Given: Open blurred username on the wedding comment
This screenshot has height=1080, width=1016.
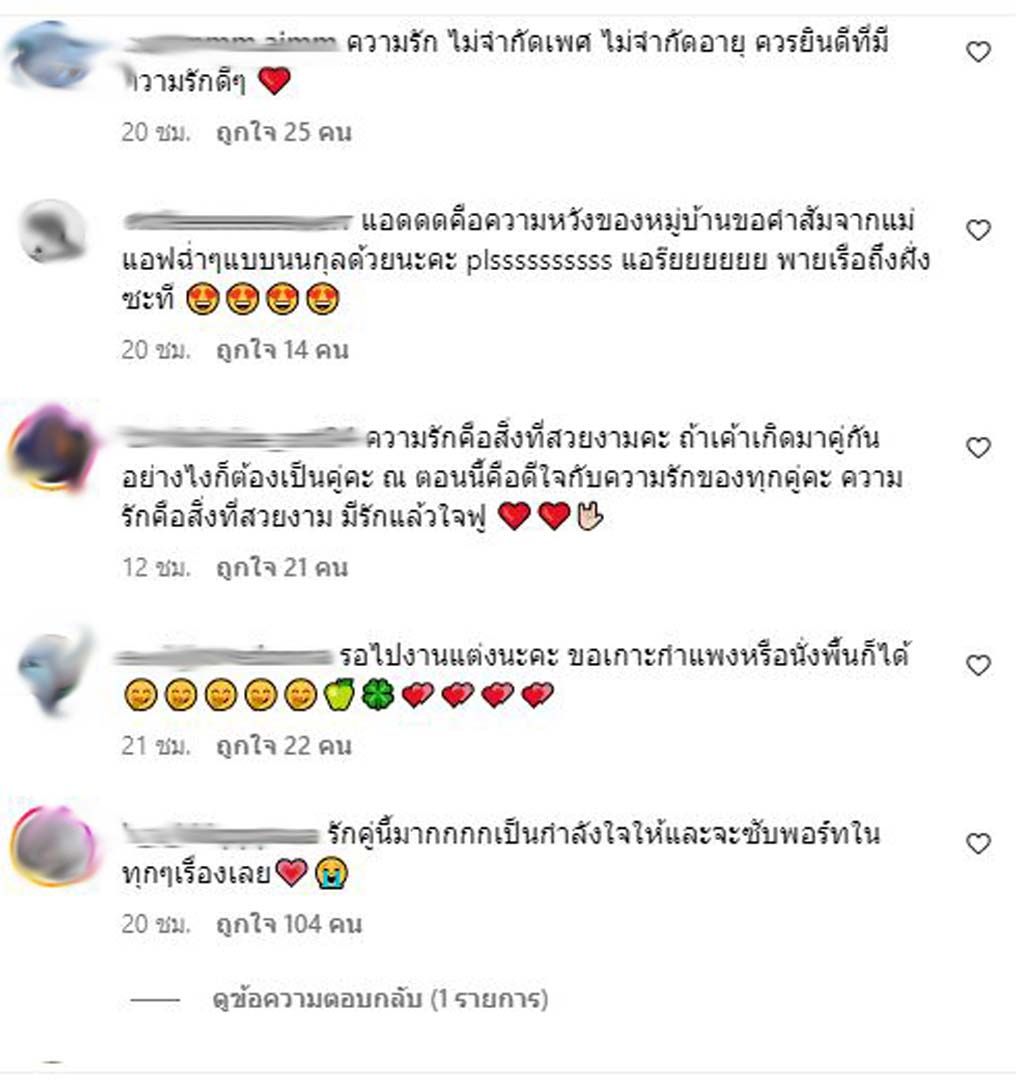Looking at the screenshot, I should [x=224, y=656].
